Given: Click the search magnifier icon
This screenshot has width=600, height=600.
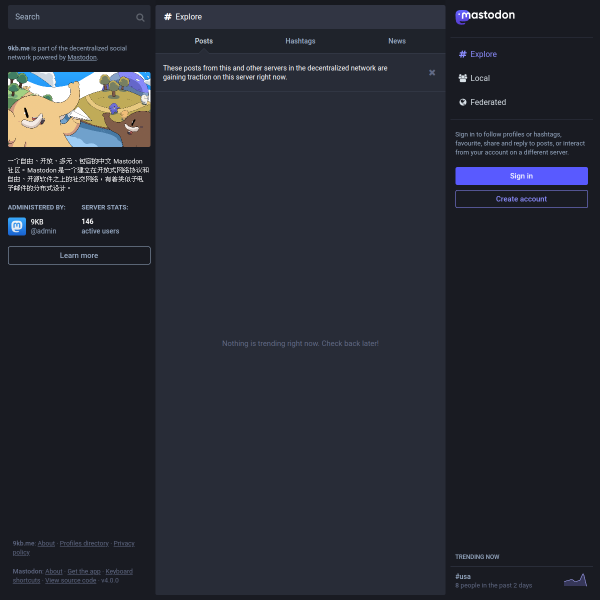Looking at the screenshot, I should [140, 17].
